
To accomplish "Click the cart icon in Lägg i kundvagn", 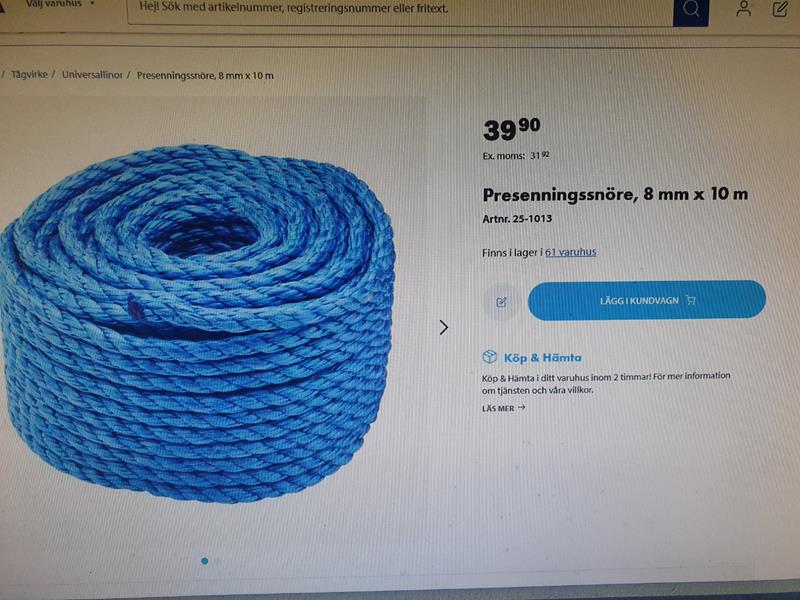I will pos(691,300).
